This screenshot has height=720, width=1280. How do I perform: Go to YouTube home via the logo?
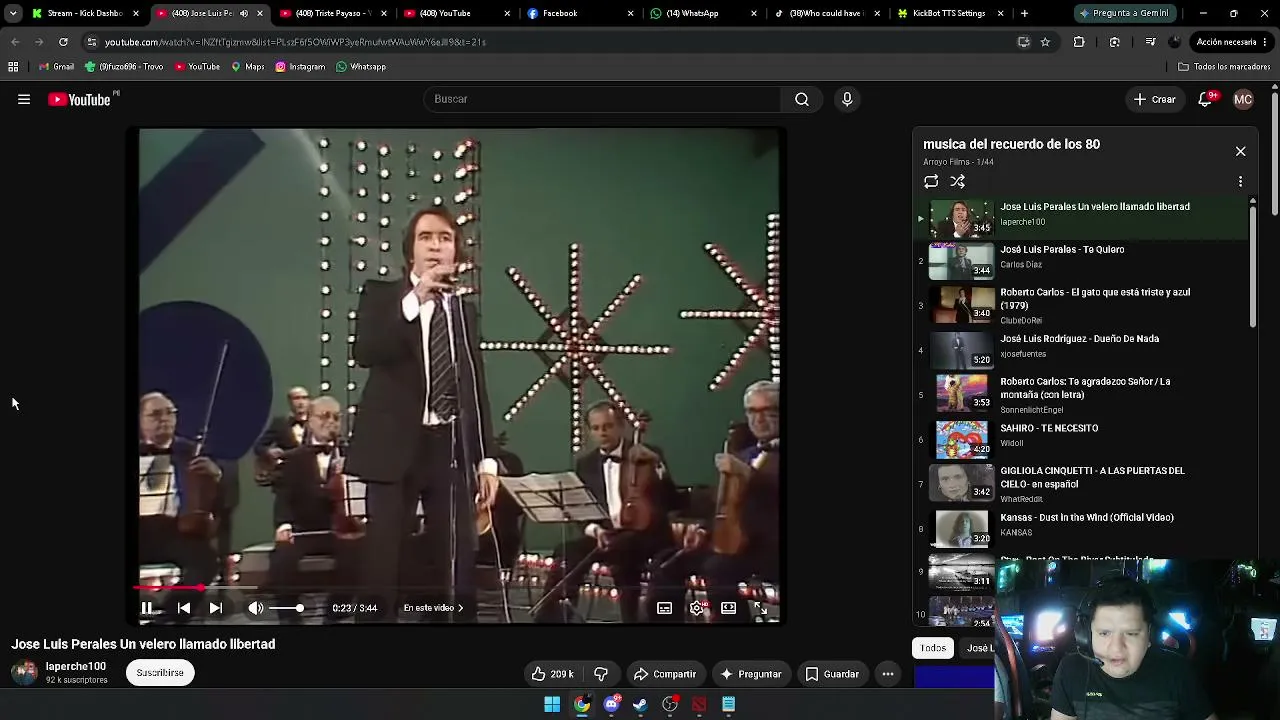tap(79, 99)
